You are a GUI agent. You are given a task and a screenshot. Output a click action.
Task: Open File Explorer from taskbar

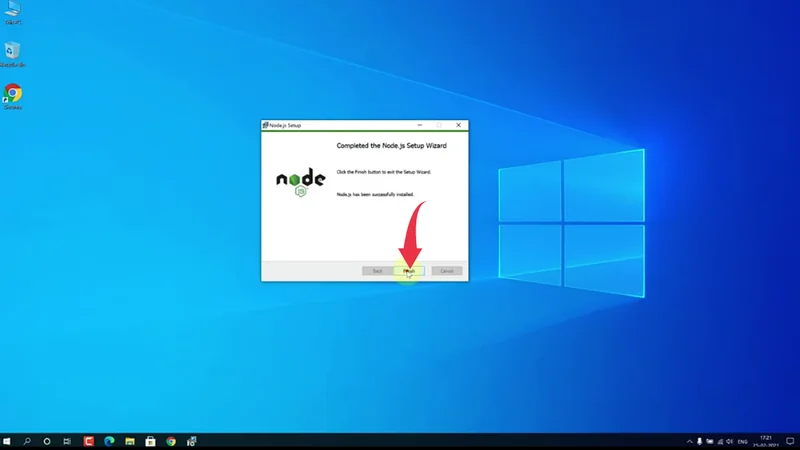click(130, 441)
